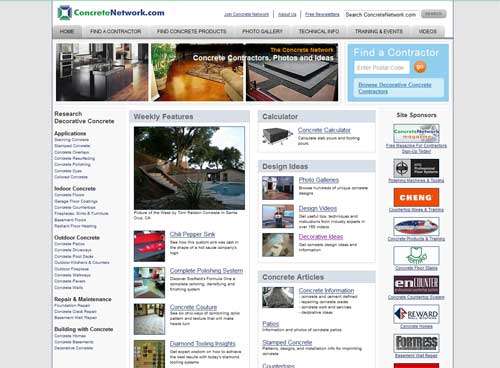Open the Diamond Tooling Insights thumbnail image
Image resolution: width=500 pixels, height=368 pixels.
tap(149, 354)
